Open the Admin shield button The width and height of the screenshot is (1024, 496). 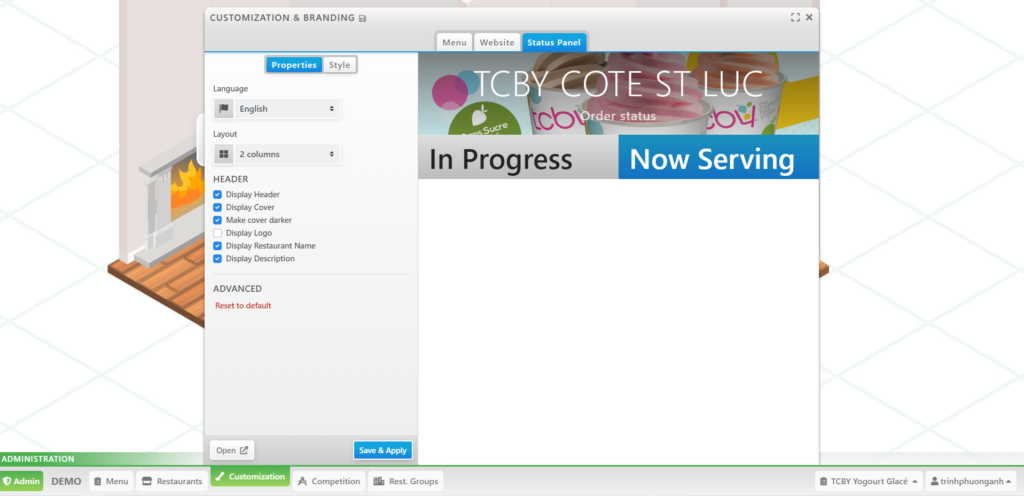[22, 481]
